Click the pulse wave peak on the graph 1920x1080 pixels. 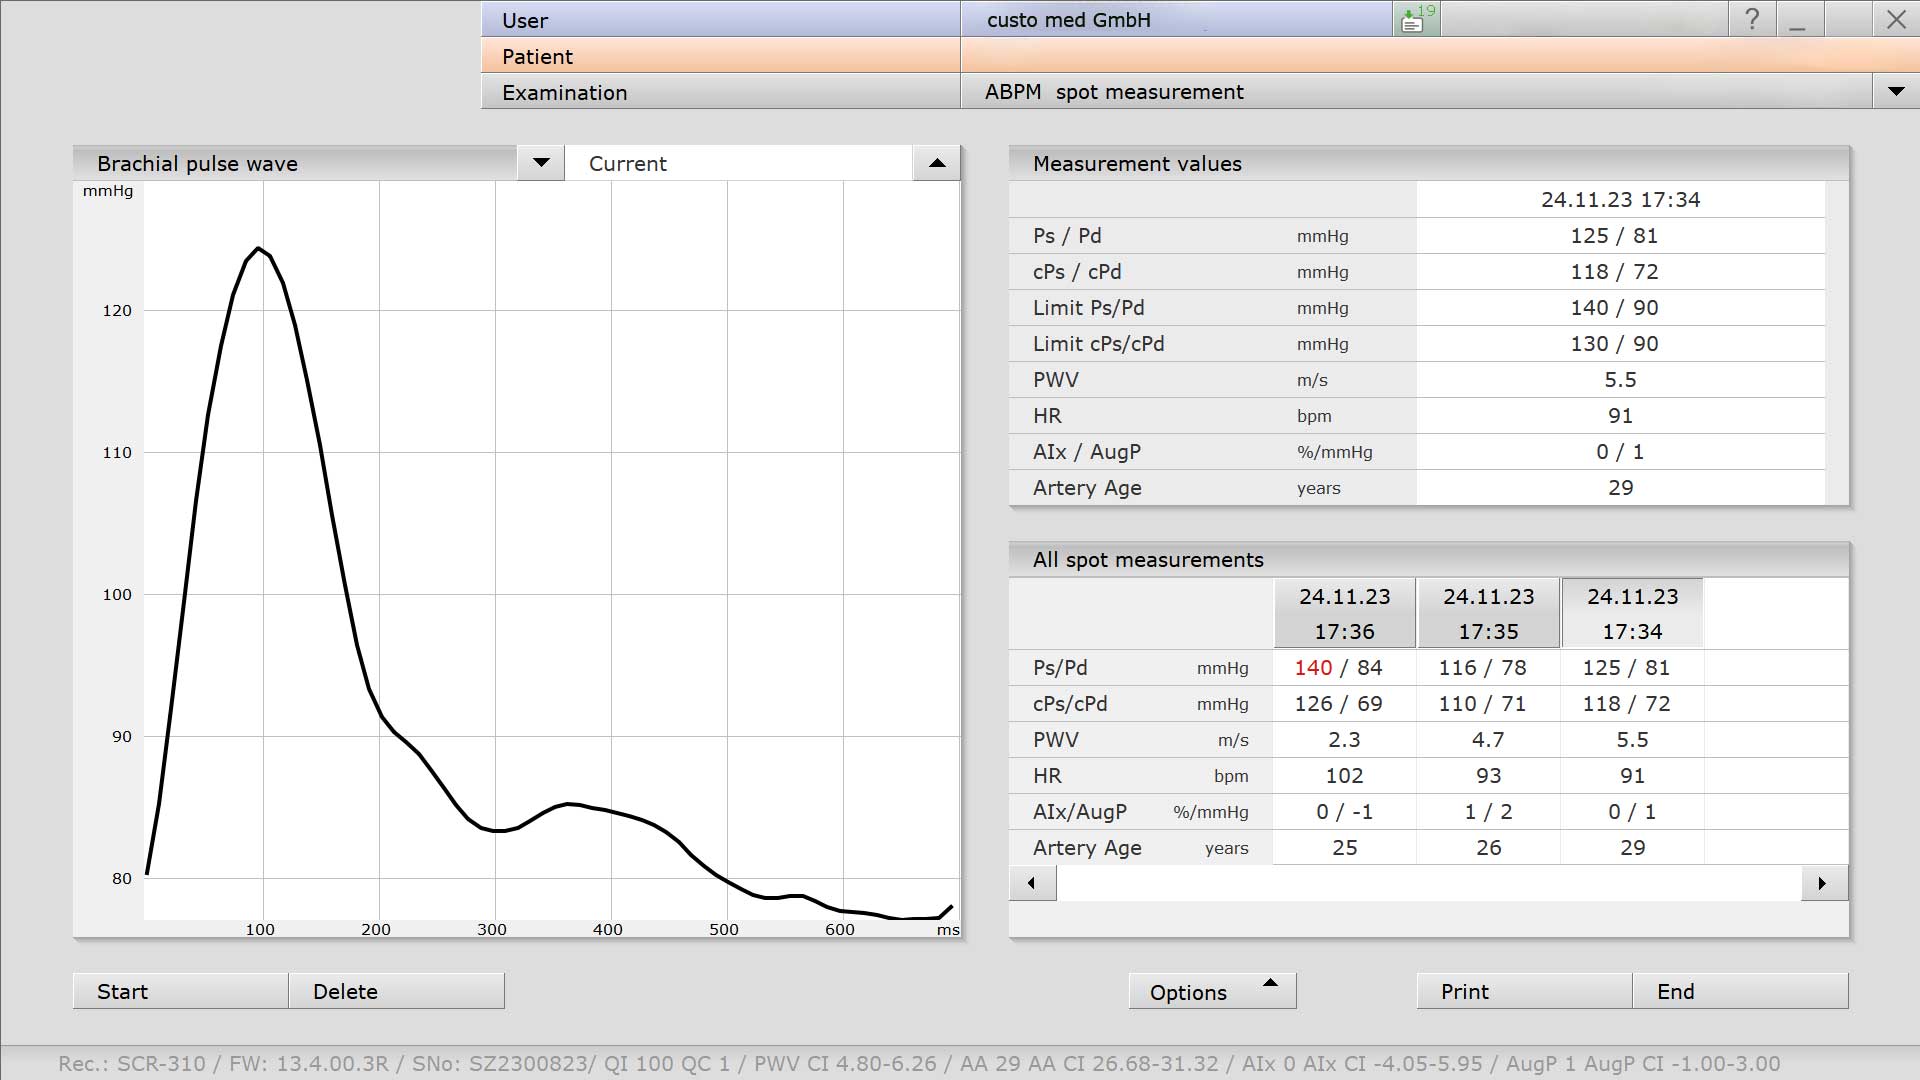pos(259,248)
